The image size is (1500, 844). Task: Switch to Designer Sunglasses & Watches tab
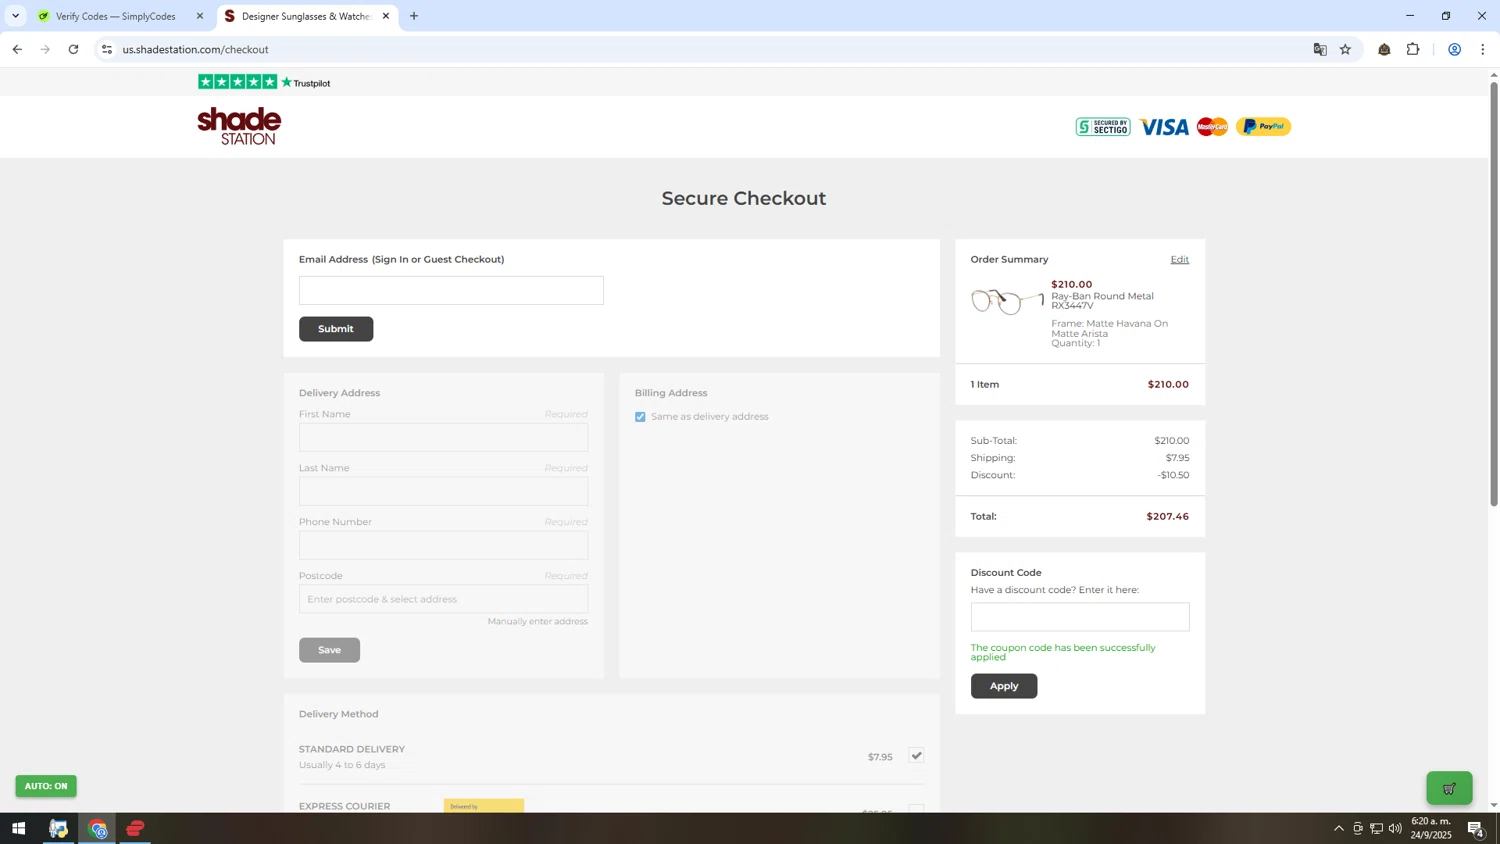point(306,16)
